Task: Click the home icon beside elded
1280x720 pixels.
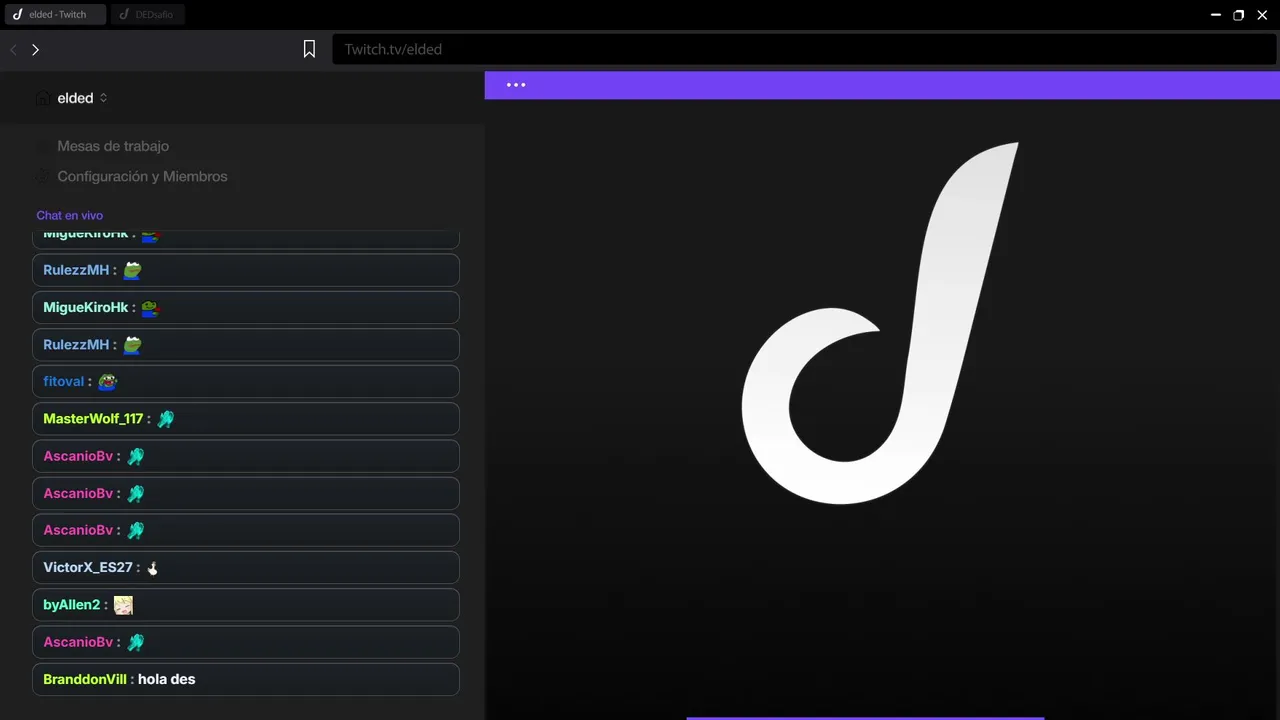Action: (43, 98)
